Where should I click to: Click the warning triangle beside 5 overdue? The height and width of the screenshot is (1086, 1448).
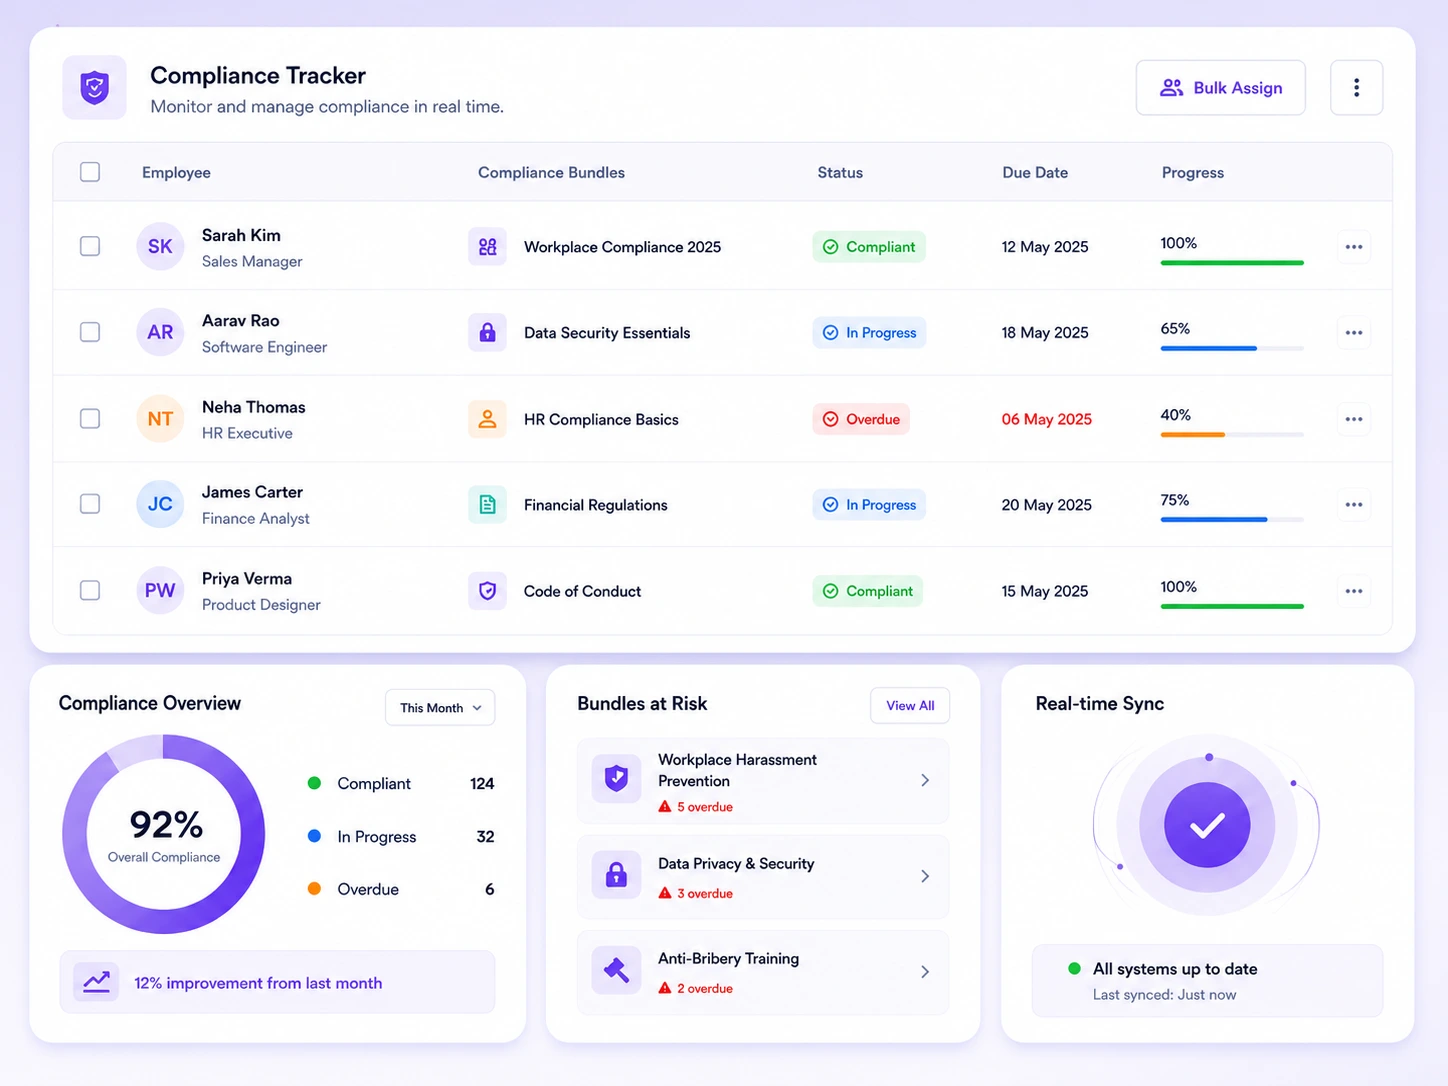(x=665, y=807)
